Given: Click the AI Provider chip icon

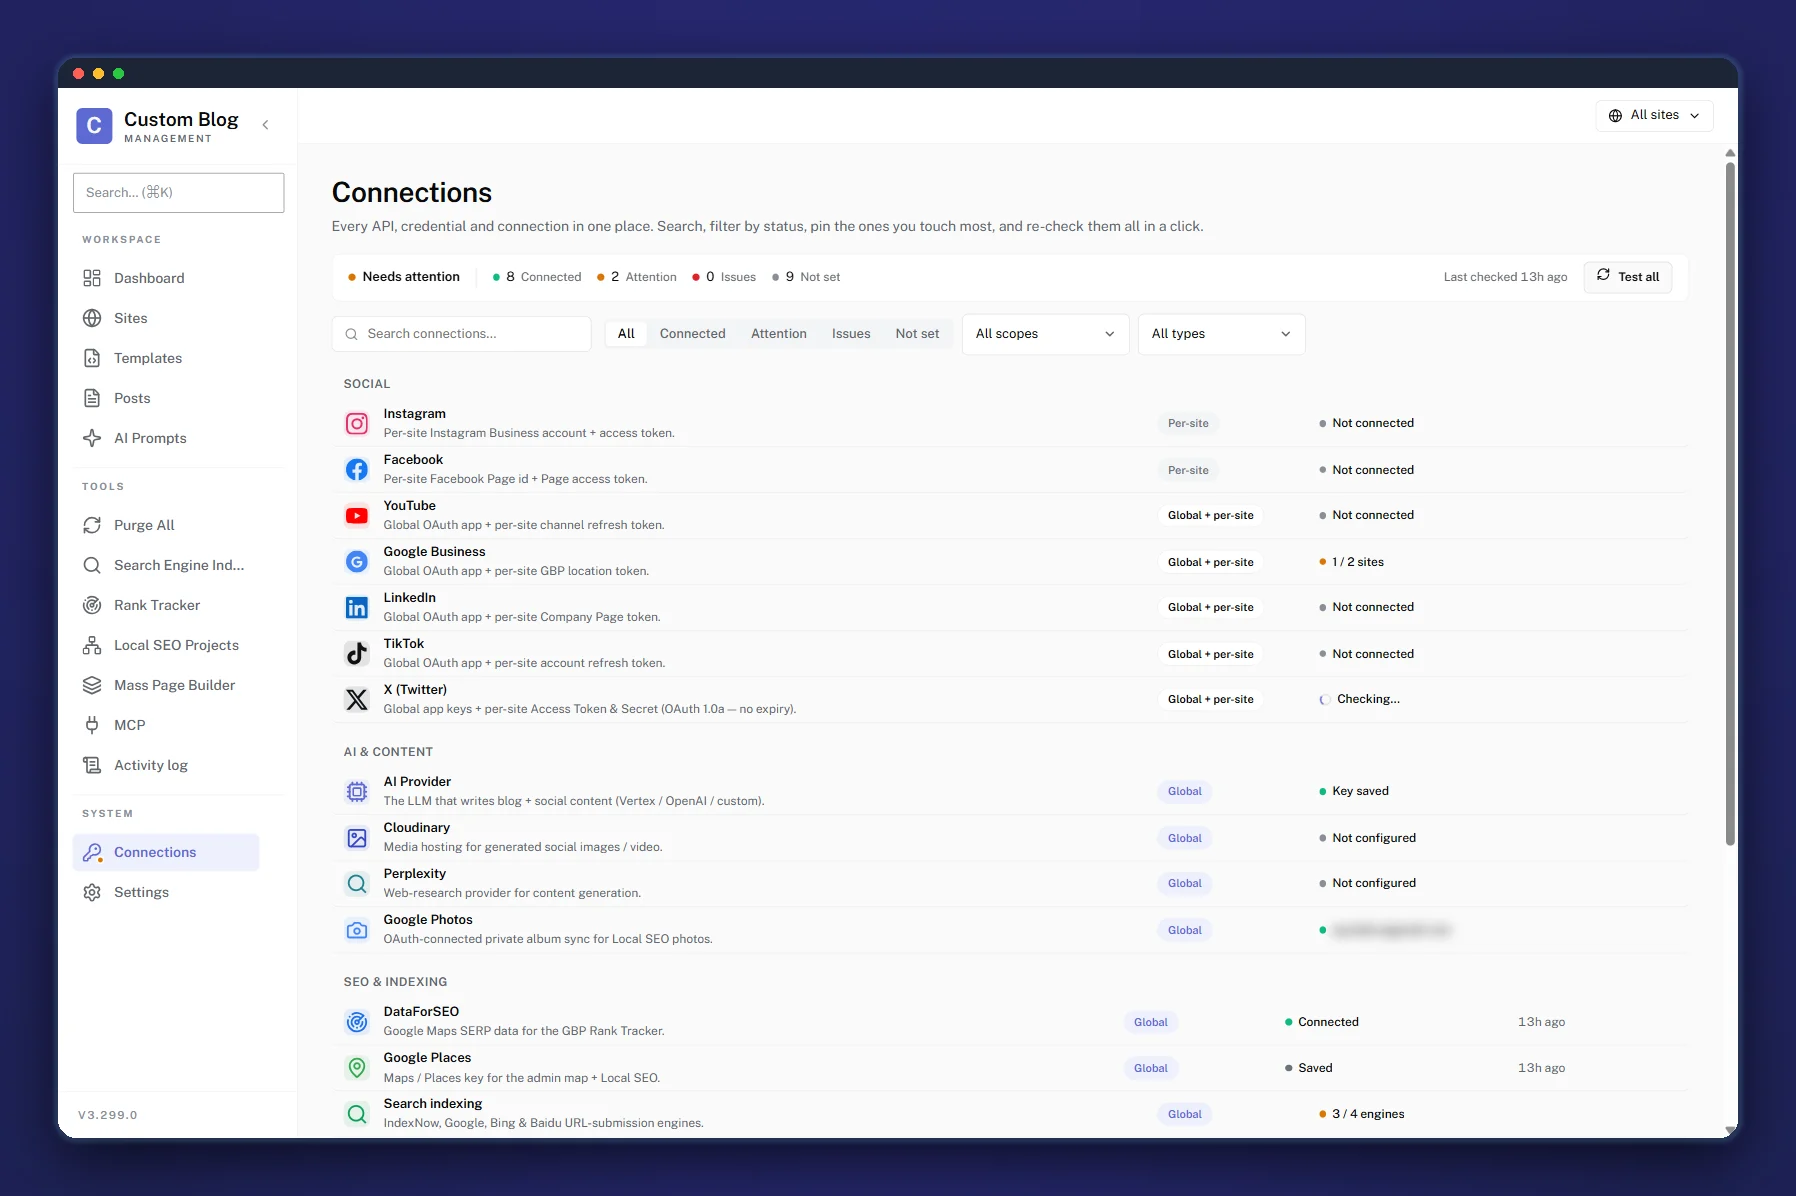Looking at the screenshot, I should click(357, 791).
